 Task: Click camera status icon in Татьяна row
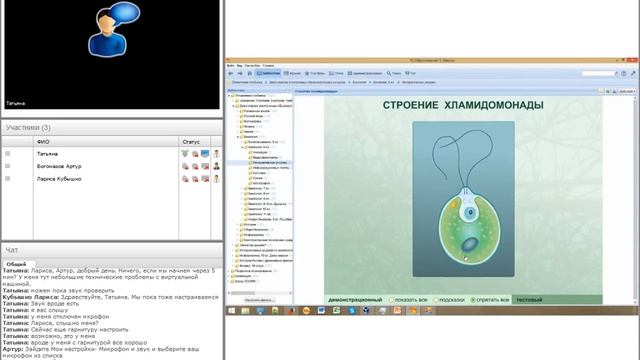tap(195, 154)
